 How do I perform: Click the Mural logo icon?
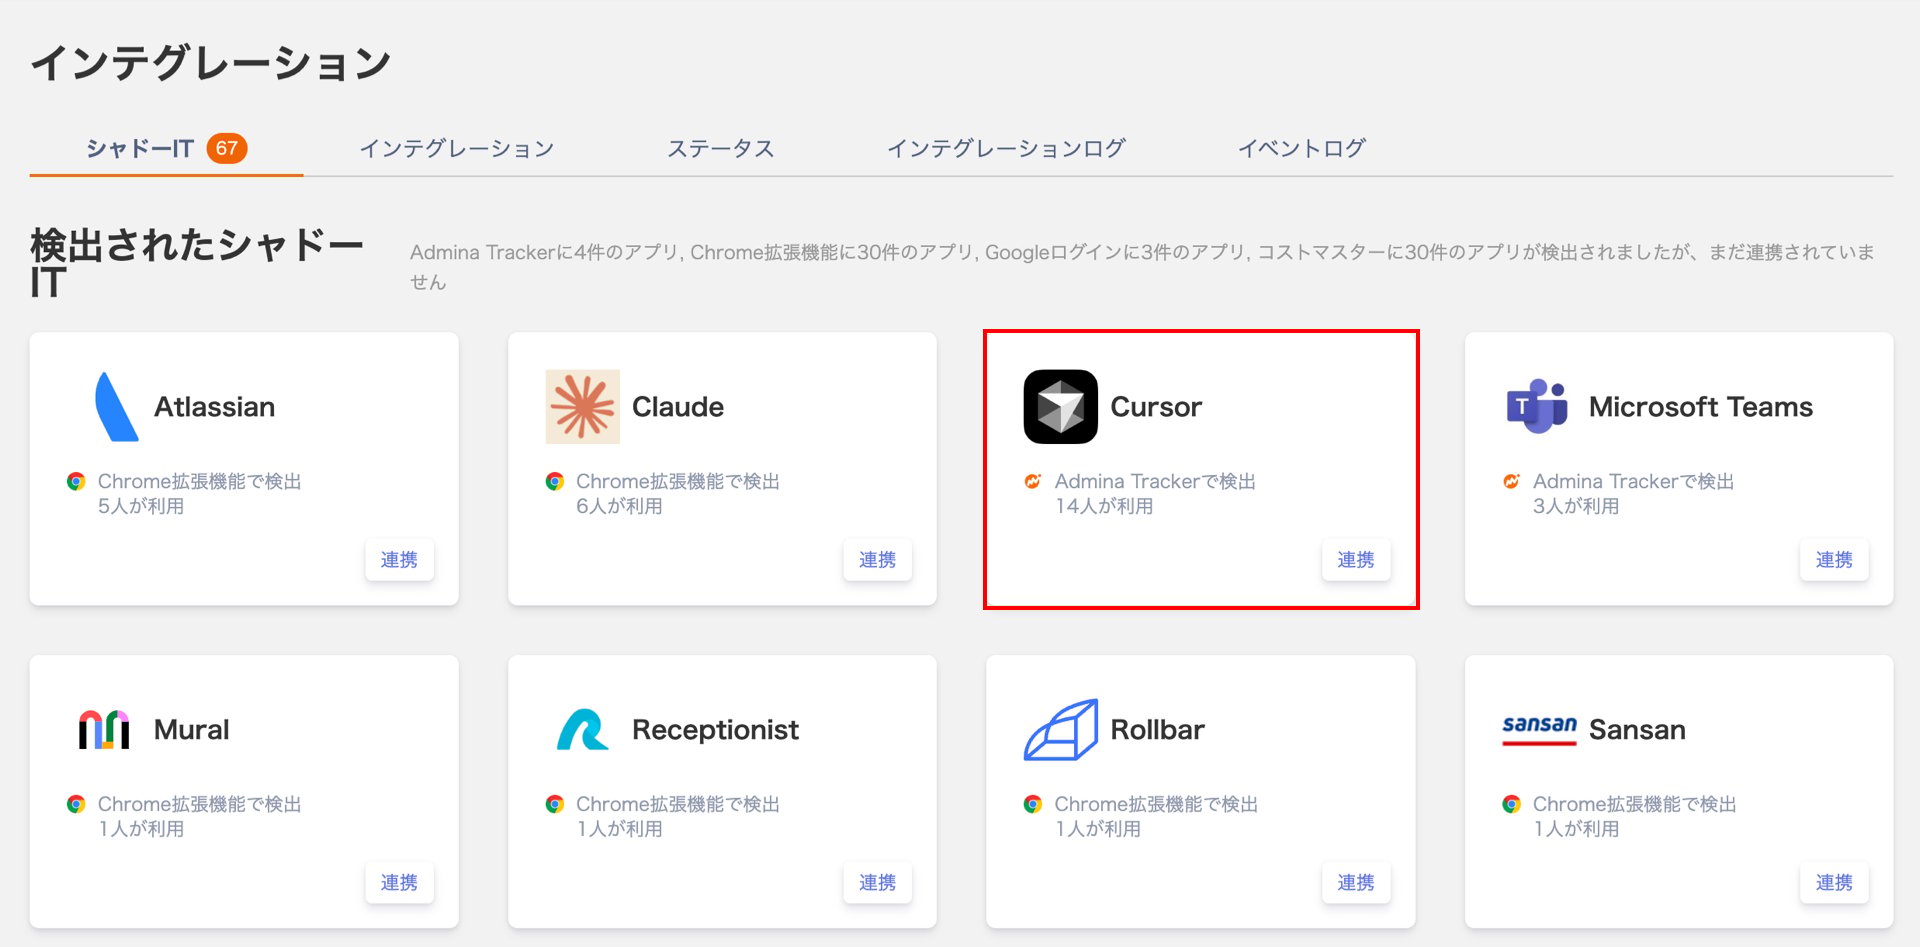pos(104,730)
